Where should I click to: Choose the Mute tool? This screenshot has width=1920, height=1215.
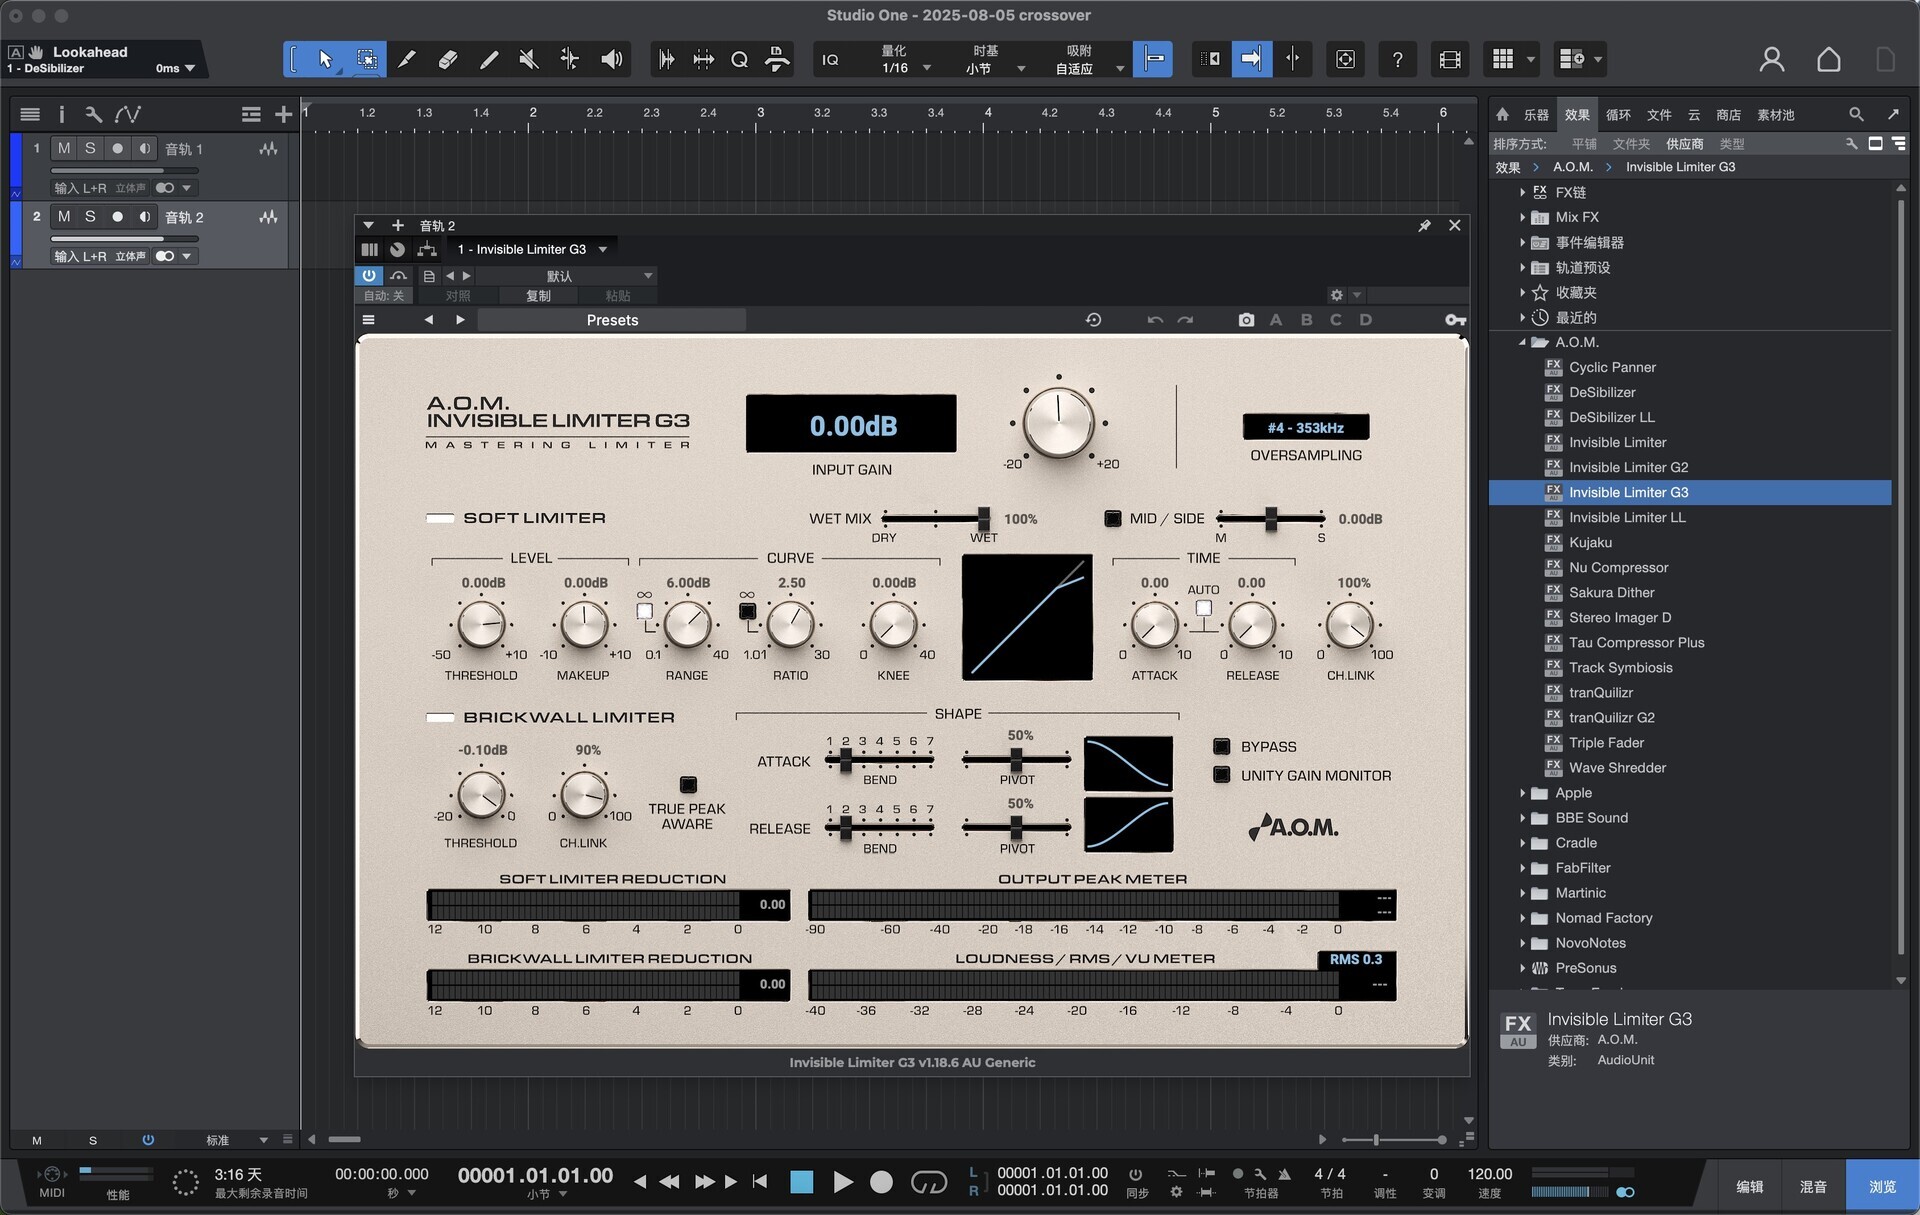tap(527, 59)
